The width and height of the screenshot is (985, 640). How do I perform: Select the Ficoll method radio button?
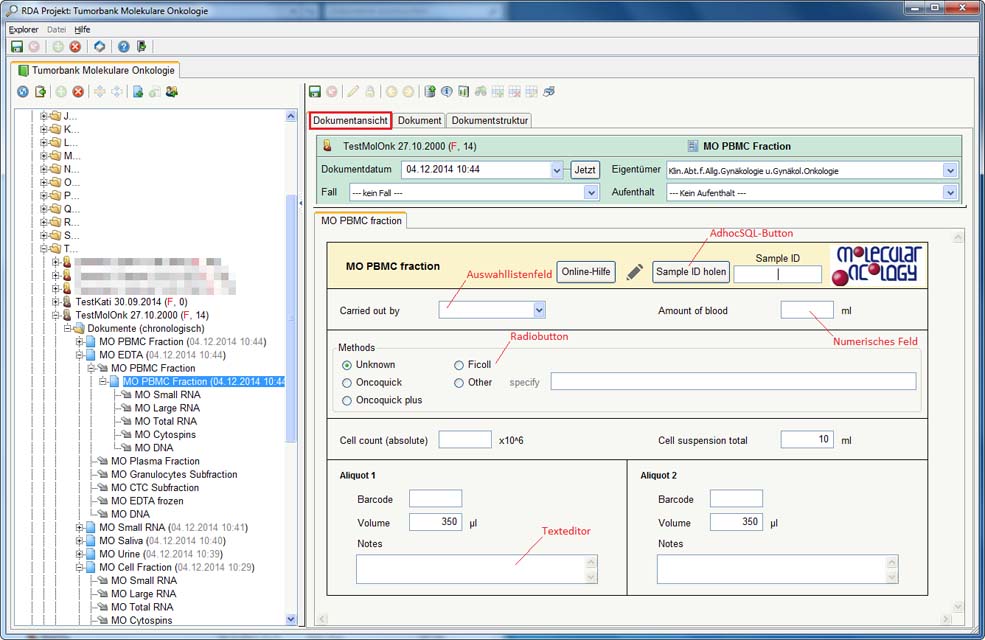point(459,365)
